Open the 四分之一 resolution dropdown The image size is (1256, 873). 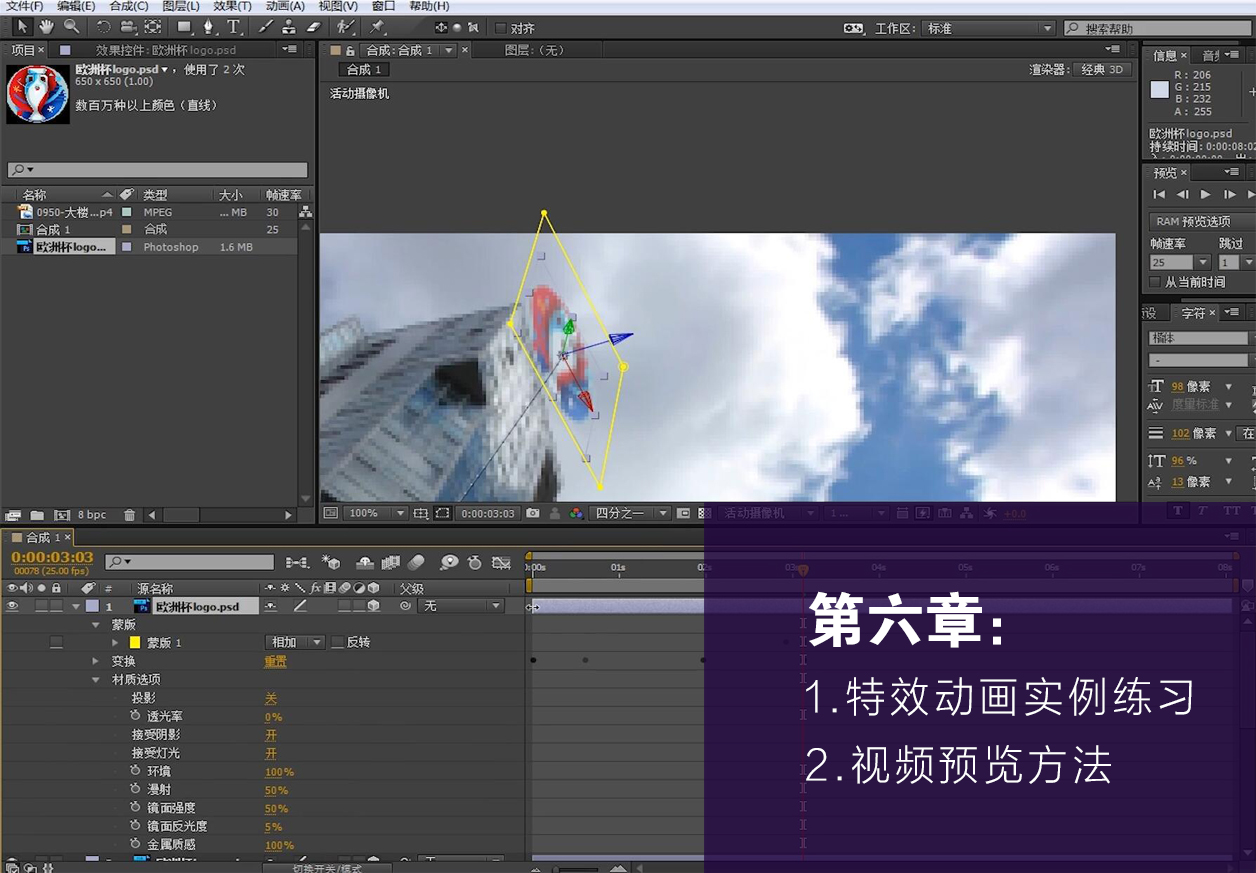[x=630, y=513]
